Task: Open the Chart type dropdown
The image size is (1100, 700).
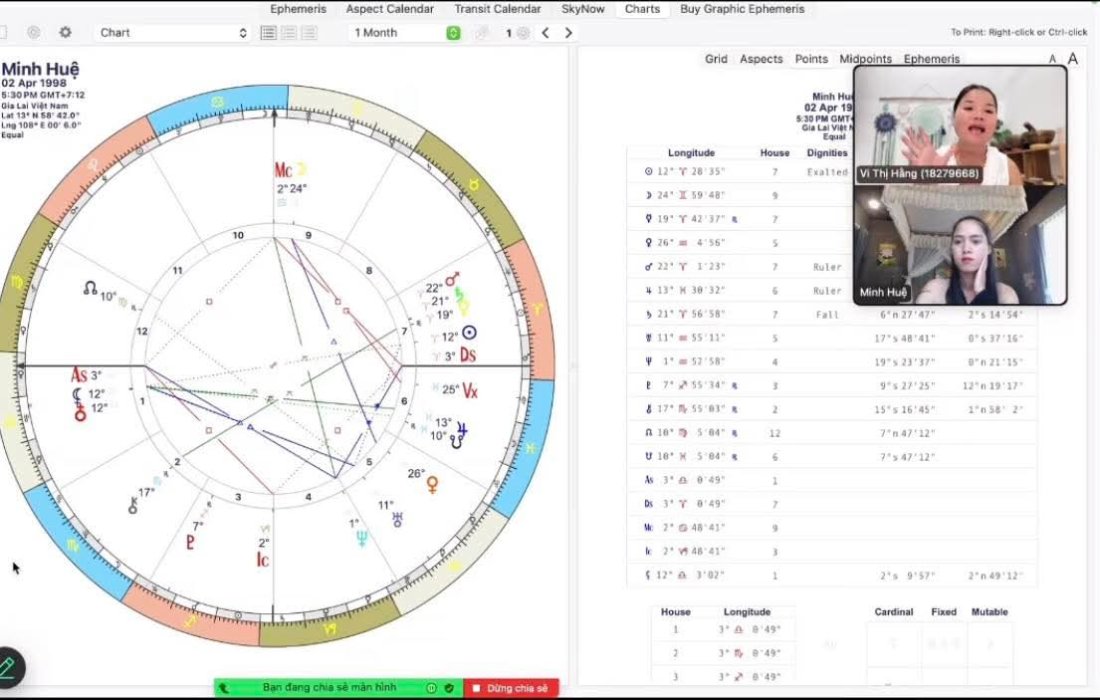Action: 173,33
